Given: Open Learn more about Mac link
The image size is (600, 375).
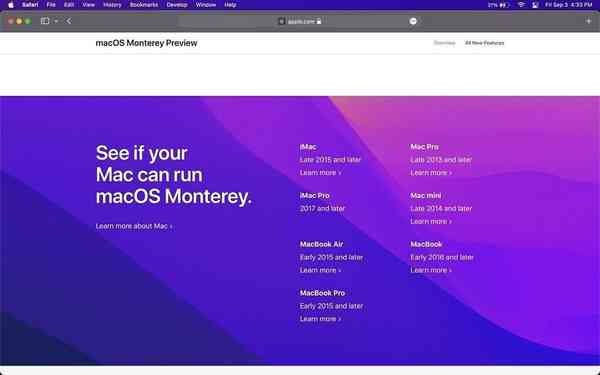Looking at the screenshot, I should coord(134,226).
